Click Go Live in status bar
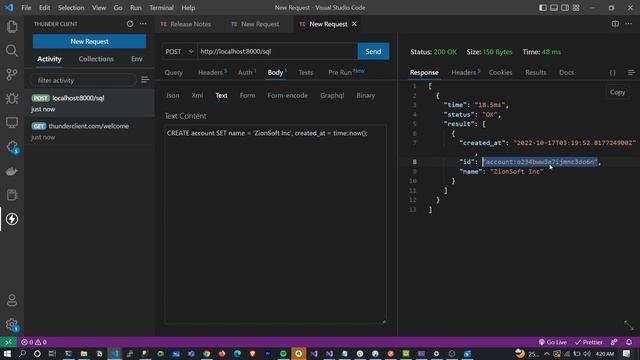 click(x=553, y=342)
